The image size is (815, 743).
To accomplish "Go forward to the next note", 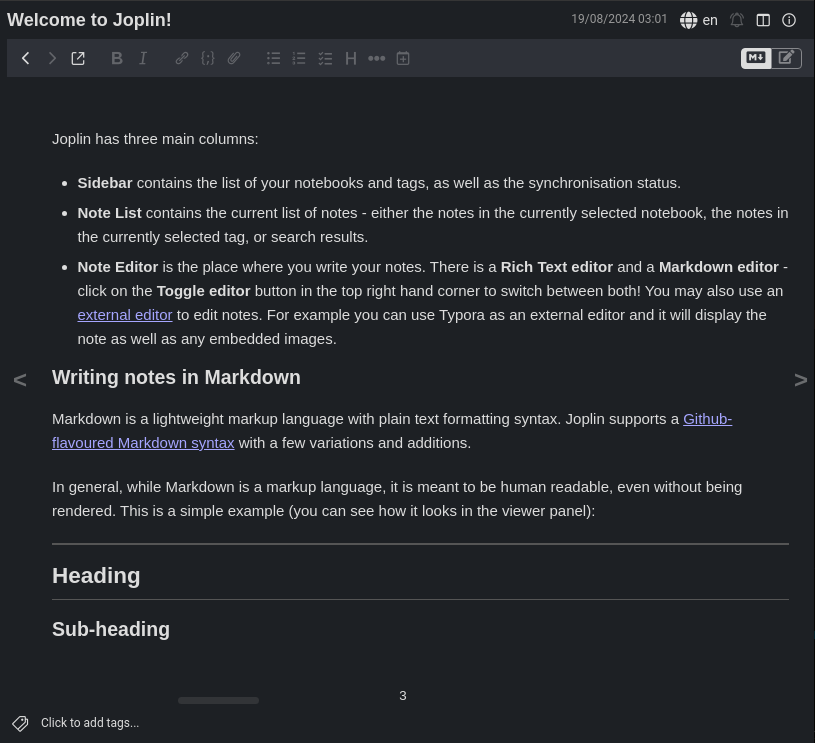I will point(51,58).
